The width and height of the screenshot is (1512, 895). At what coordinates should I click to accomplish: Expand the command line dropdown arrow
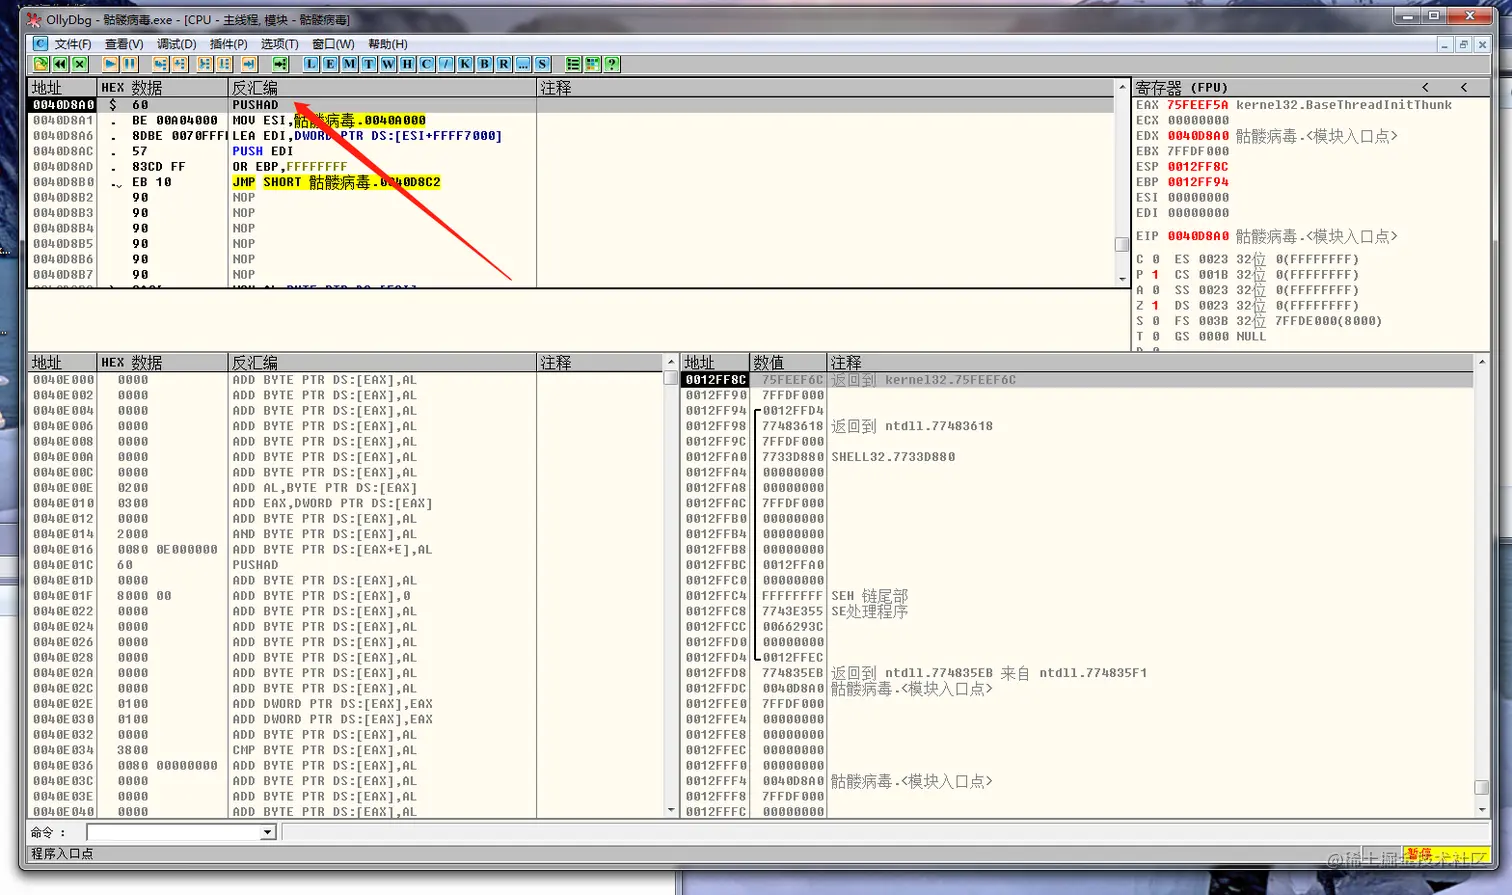pos(268,832)
